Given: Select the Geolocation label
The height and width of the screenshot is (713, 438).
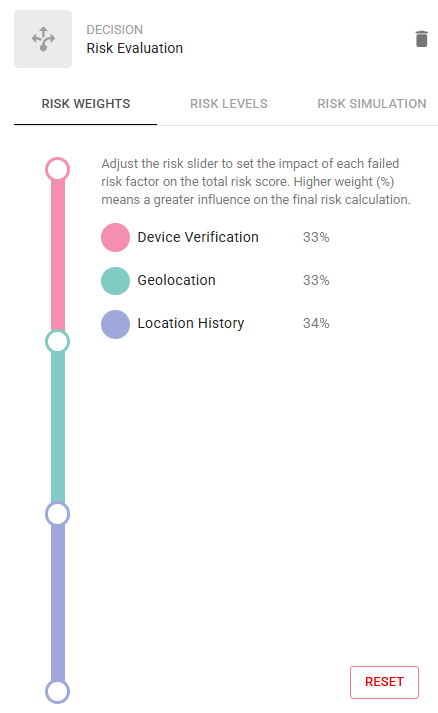Looking at the screenshot, I should 176,280.
